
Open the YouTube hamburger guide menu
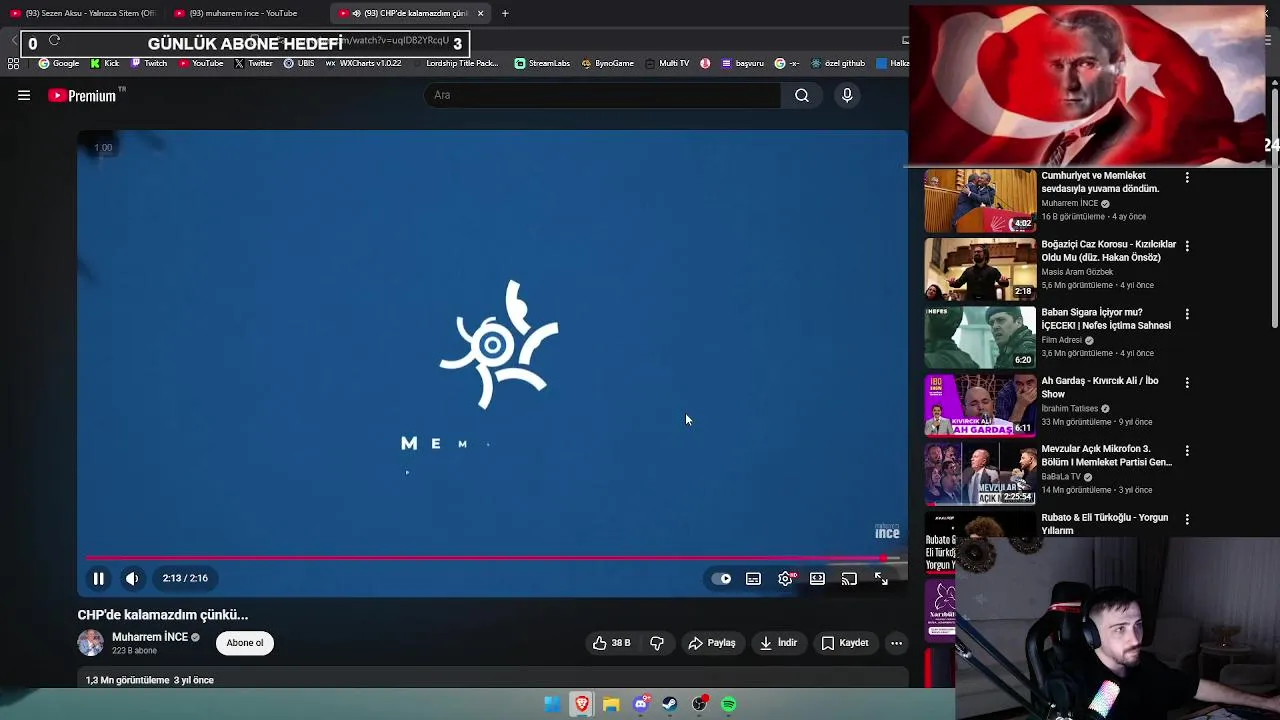[x=24, y=95]
